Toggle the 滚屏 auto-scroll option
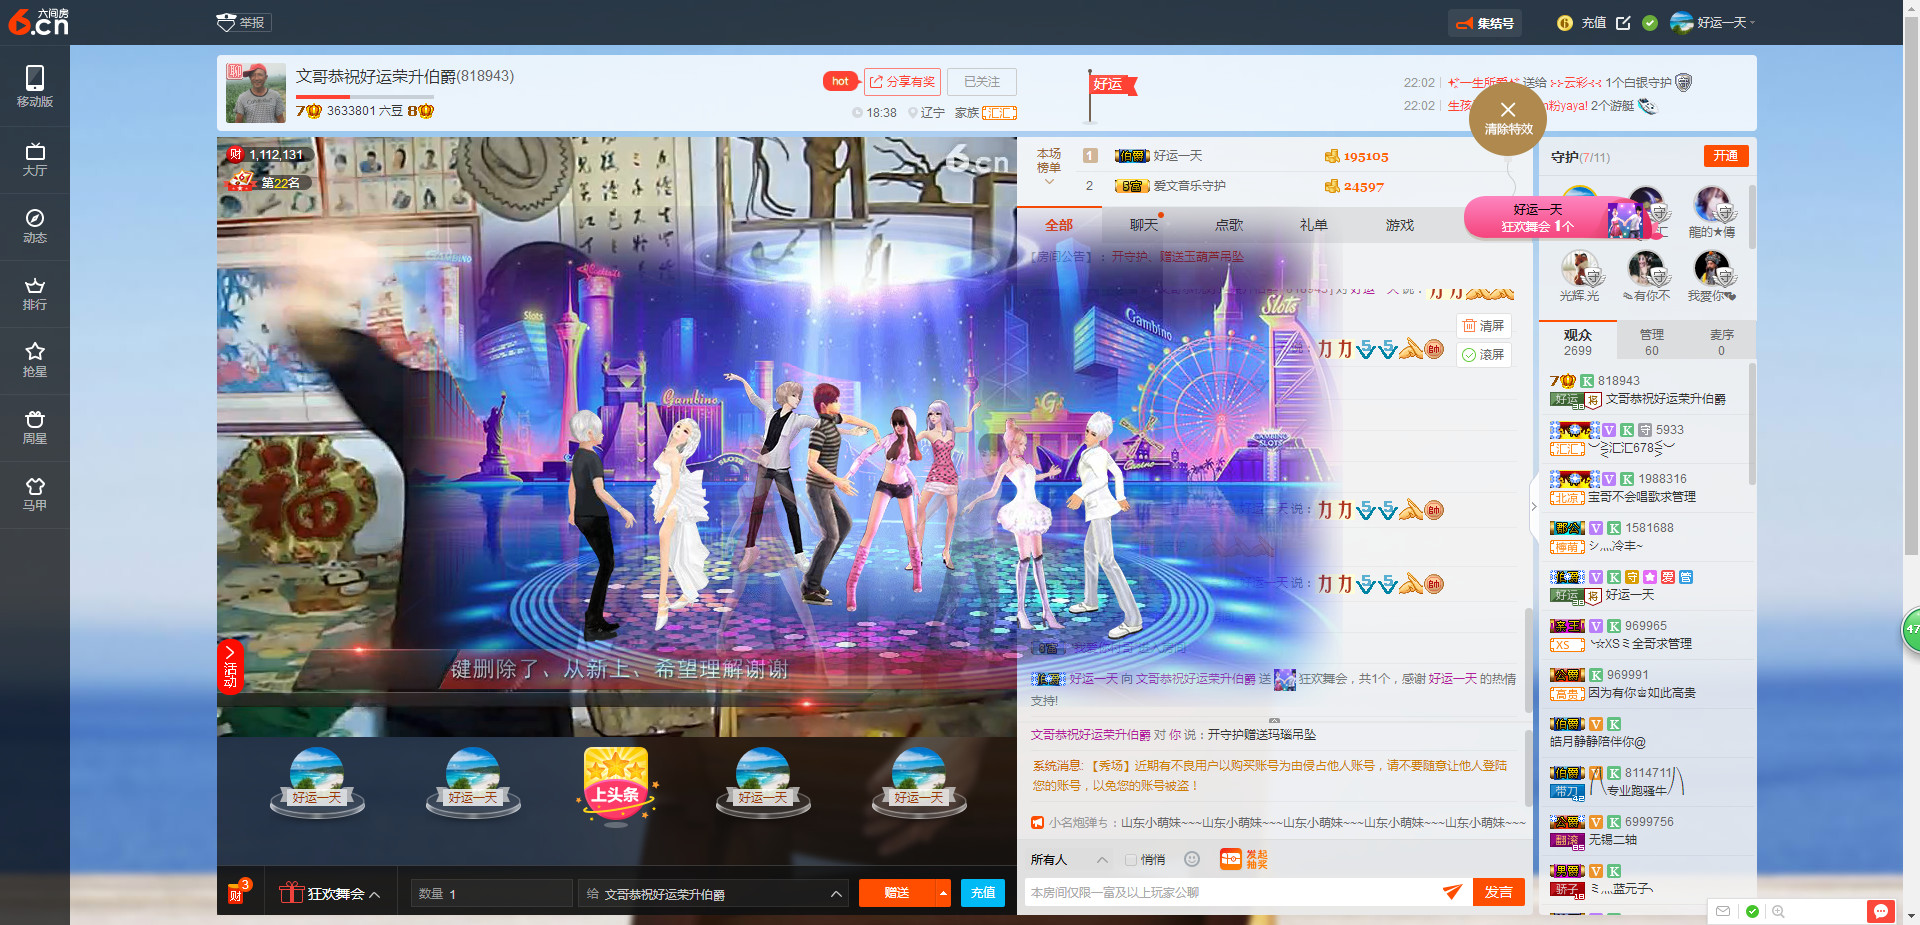The width and height of the screenshot is (1920, 925). pyautogui.click(x=1483, y=354)
